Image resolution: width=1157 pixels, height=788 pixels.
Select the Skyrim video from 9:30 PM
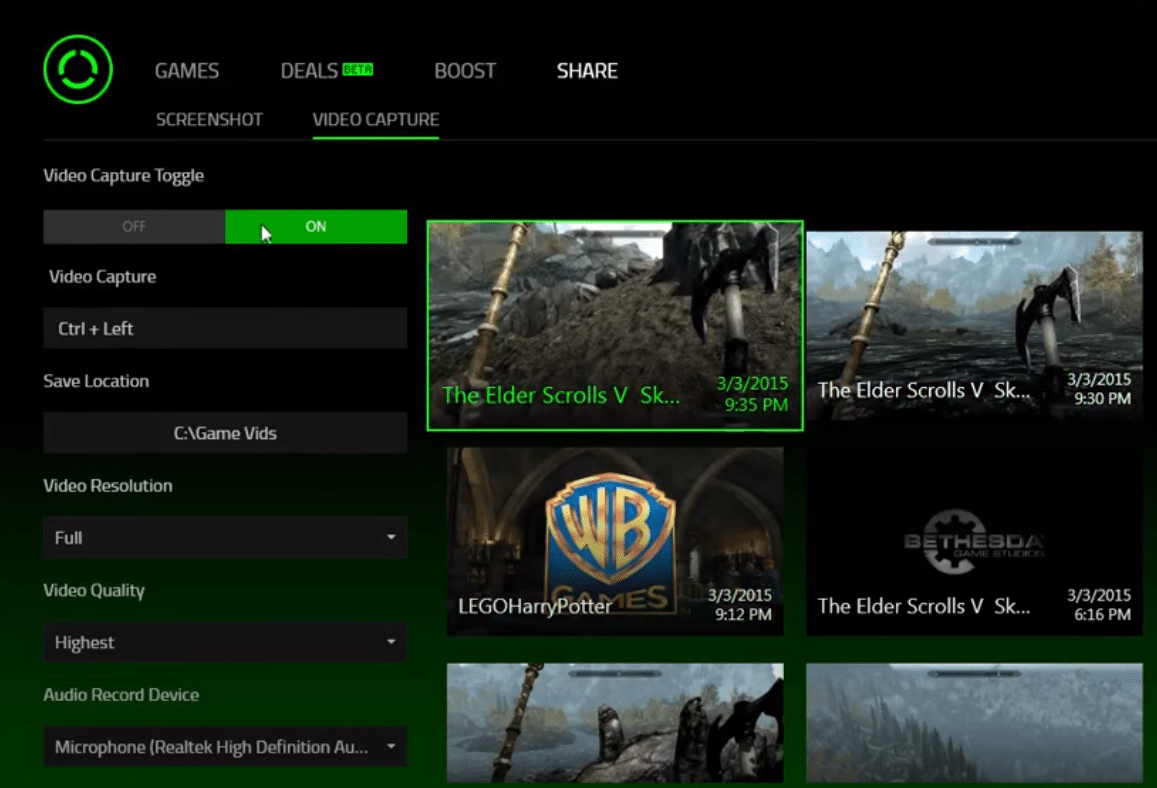point(974,325)
